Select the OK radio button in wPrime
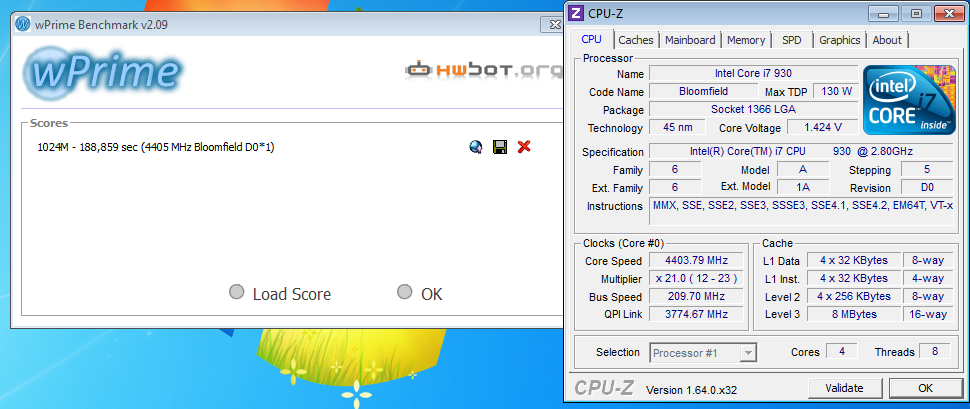 (x=405, y=292)
